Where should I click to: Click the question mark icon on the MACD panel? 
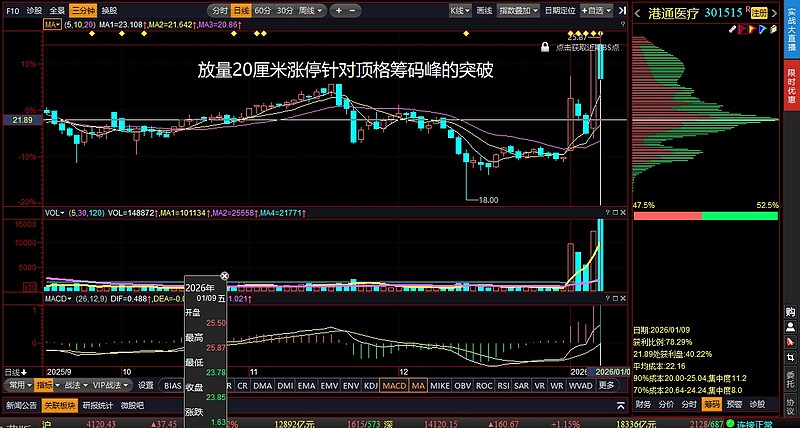[x=608, y=298]
